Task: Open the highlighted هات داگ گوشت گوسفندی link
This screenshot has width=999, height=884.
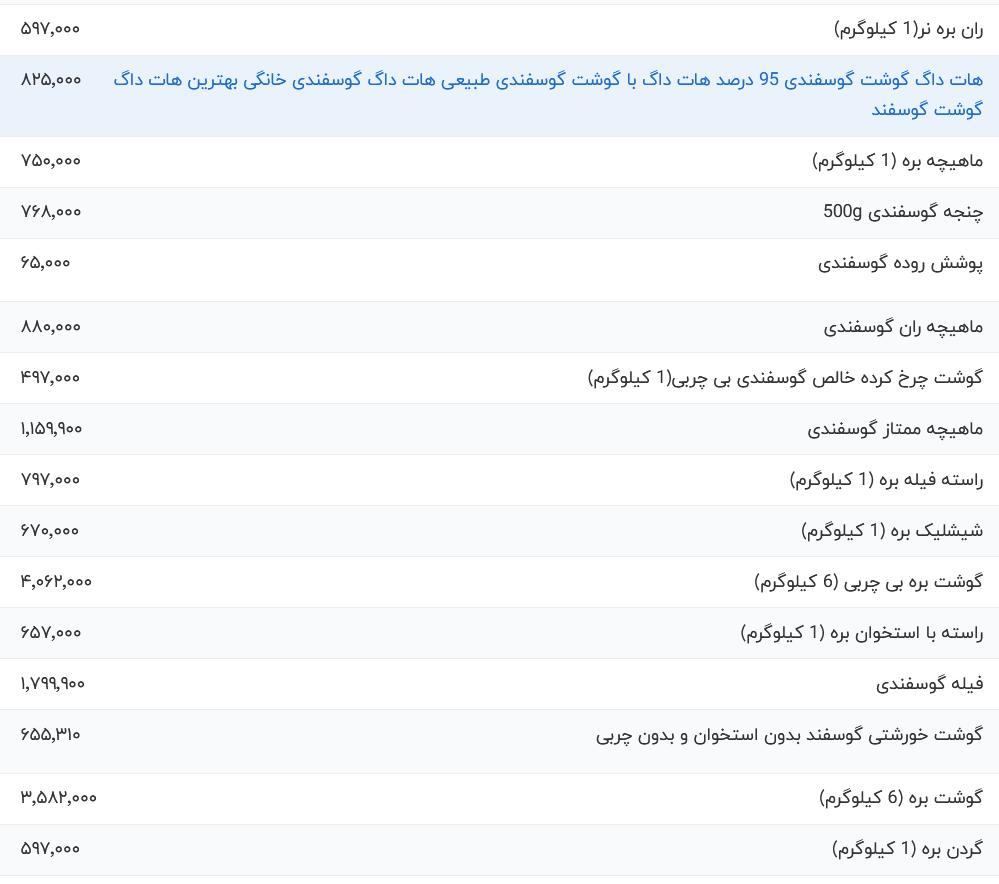Action: click(548, 94)
